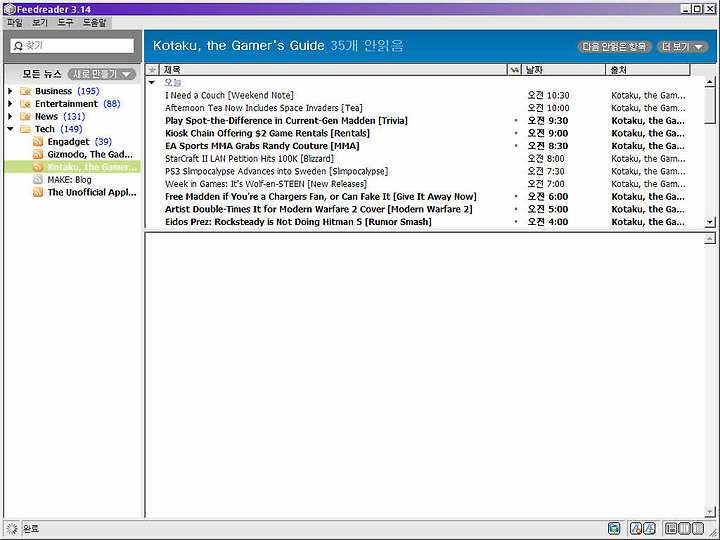Click preview pane scroll-up arrow
This screenshot has height=540, width=720.
tap(710, 238)
